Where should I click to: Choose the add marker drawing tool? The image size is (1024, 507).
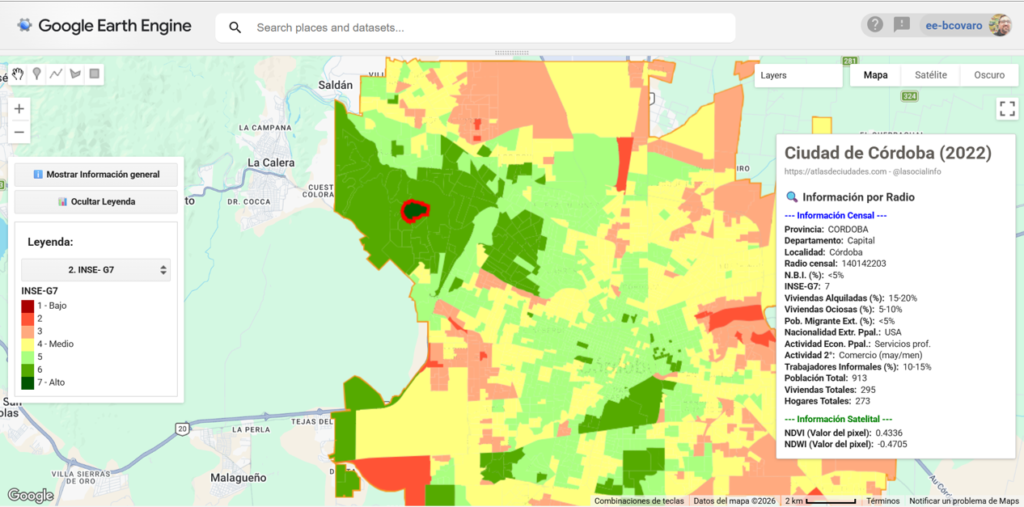point(37,74)
